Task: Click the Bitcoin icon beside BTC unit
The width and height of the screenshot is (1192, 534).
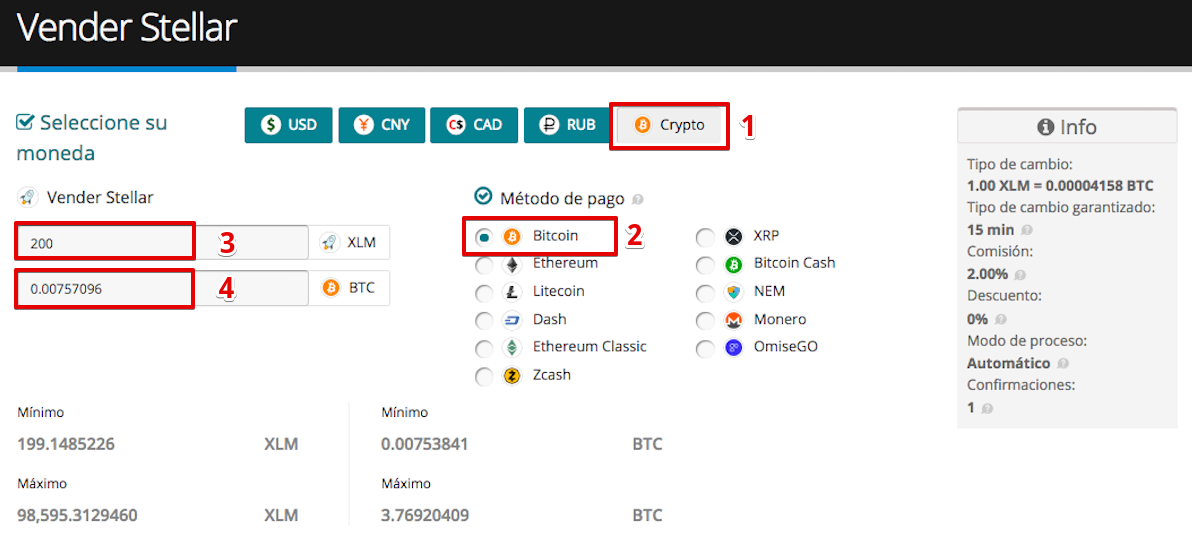Action: (331, 288)
